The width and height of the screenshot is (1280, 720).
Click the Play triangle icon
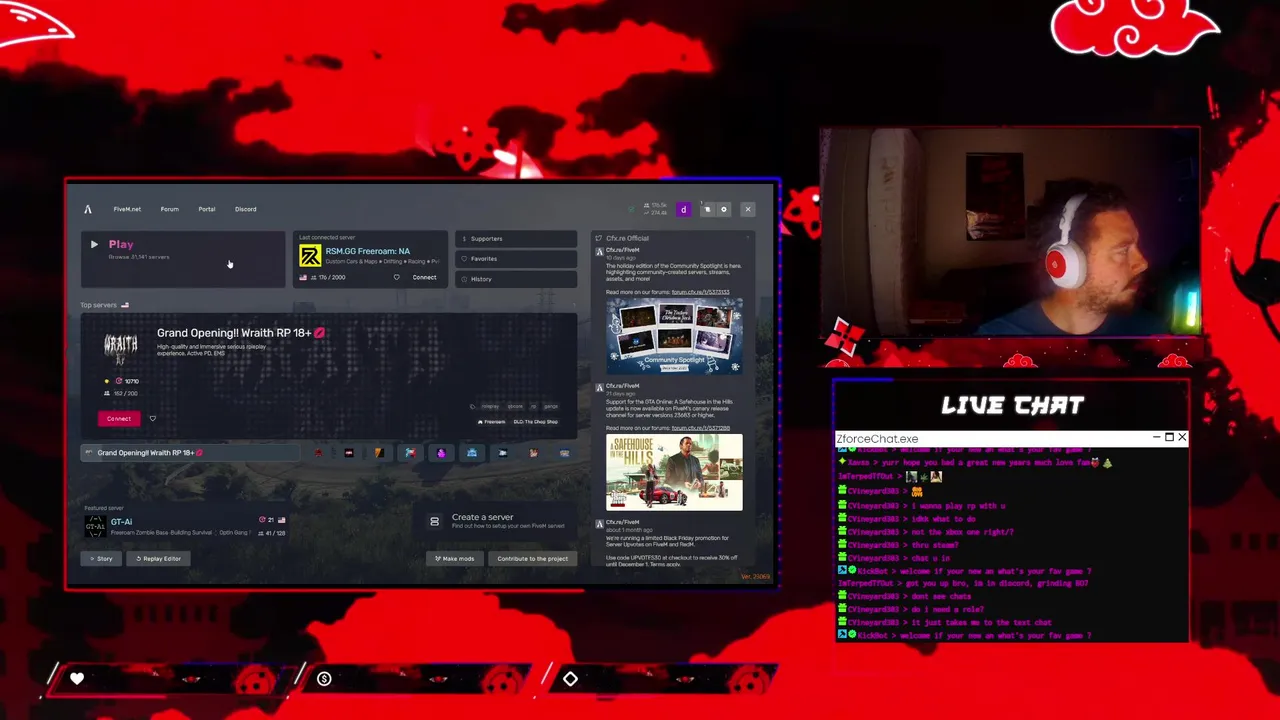coord(94,244)
